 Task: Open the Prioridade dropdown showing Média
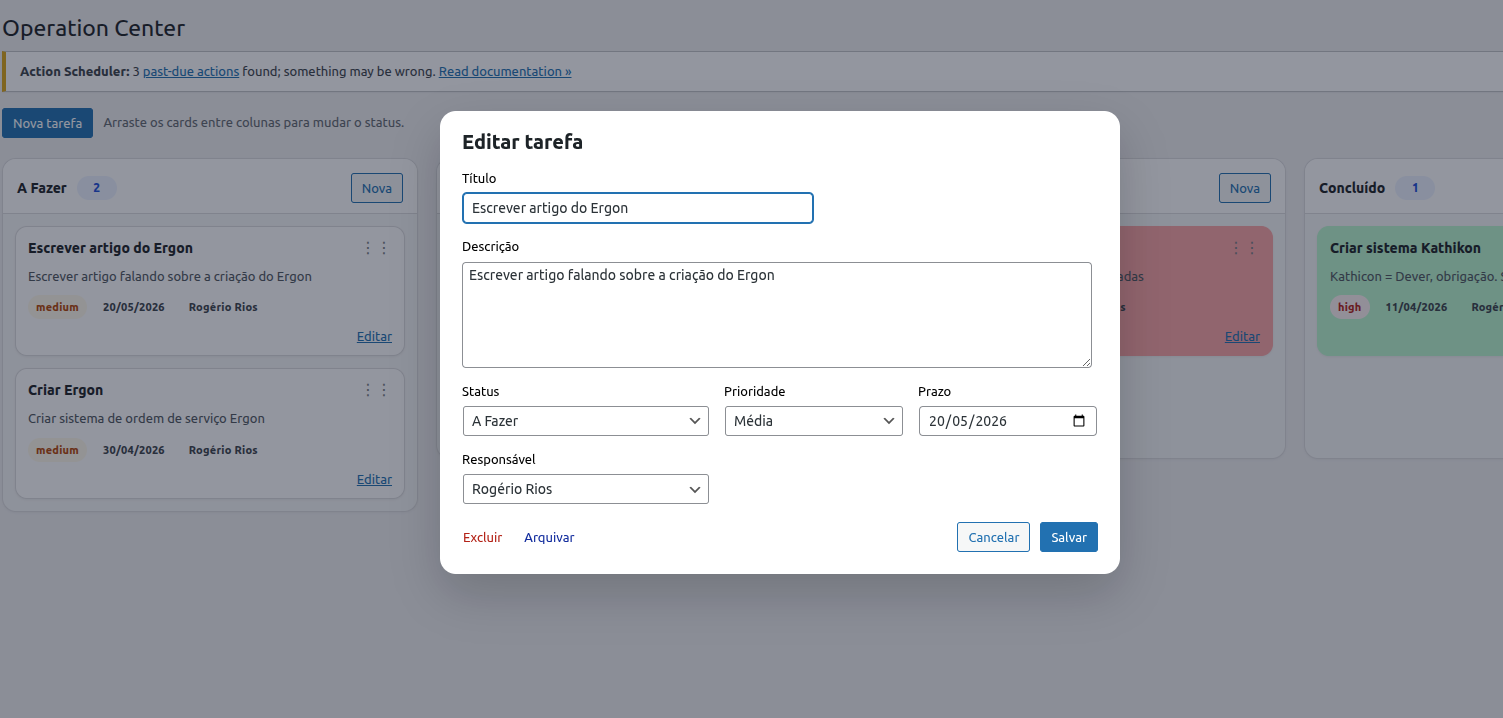(814, 421)
